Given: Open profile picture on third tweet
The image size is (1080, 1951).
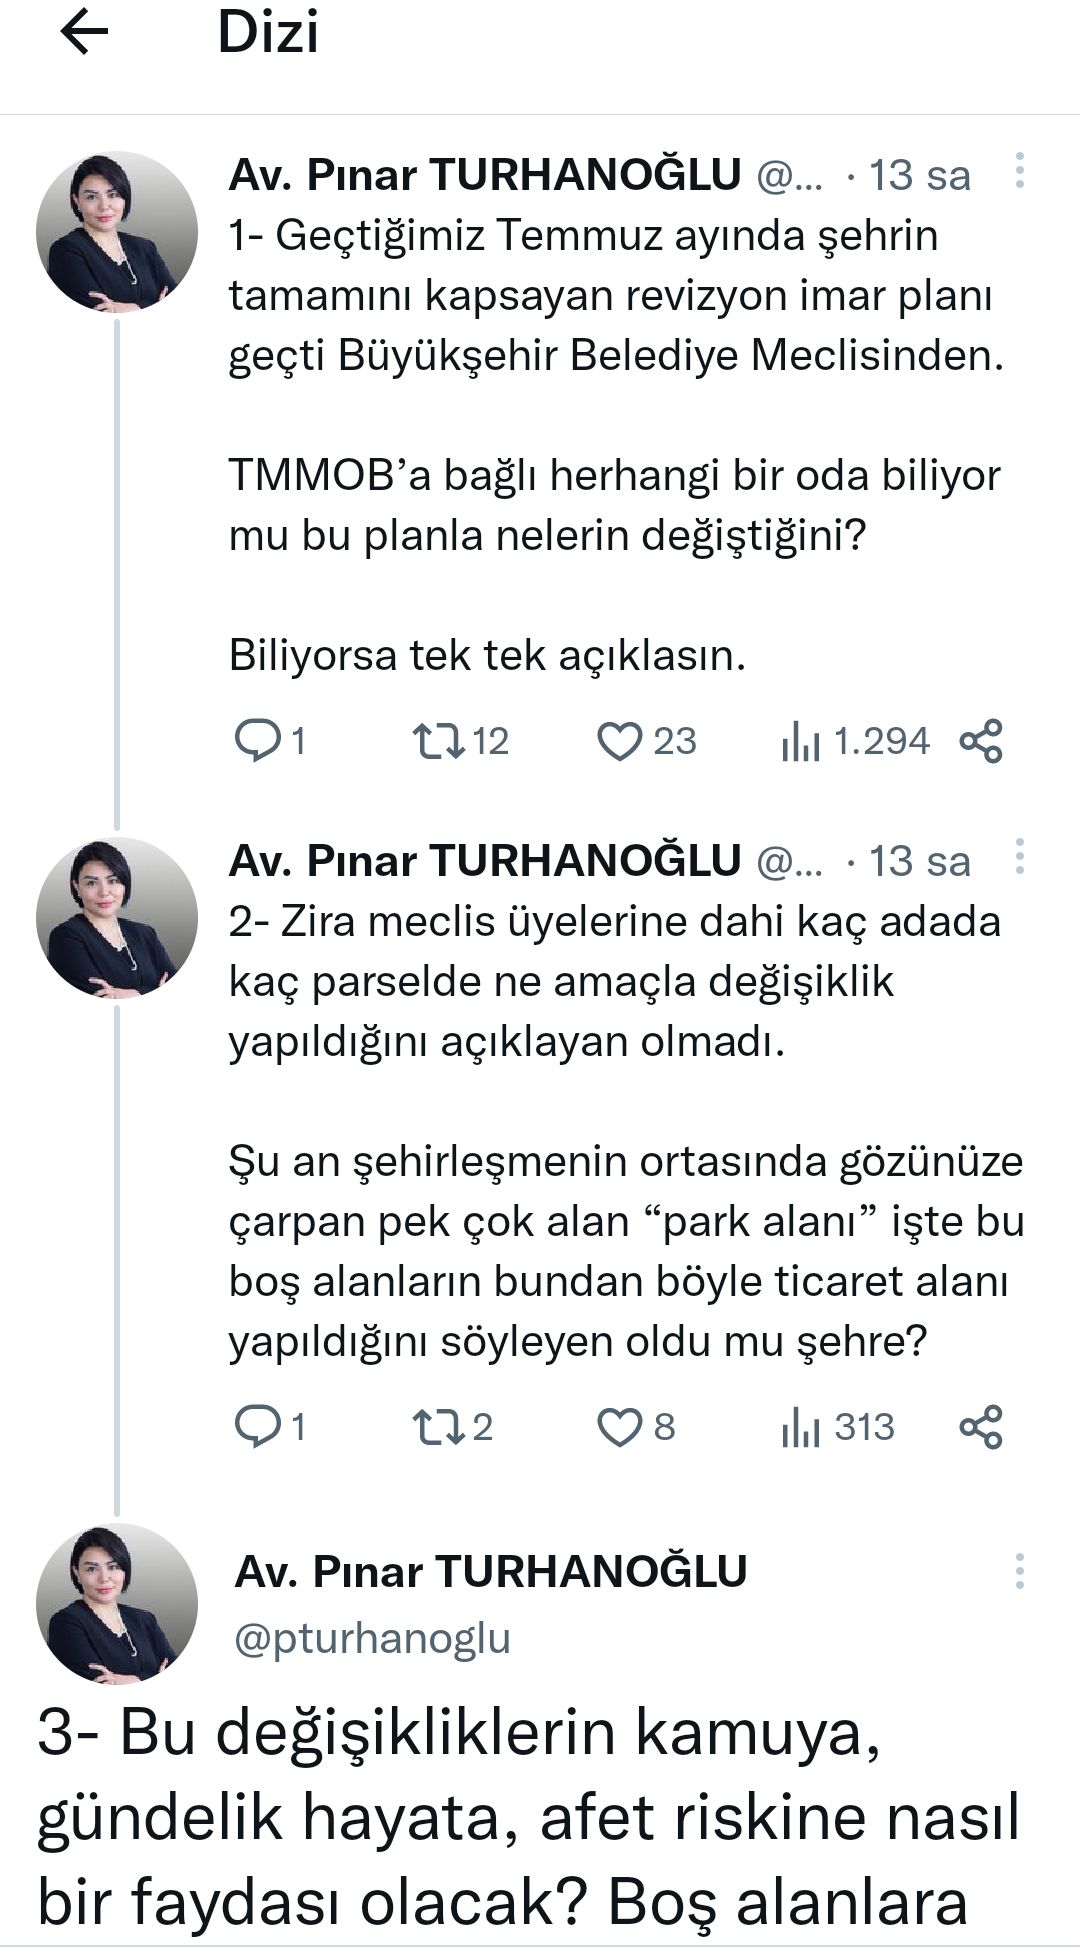Looking at the screenshot, I should pos(117,1604).
